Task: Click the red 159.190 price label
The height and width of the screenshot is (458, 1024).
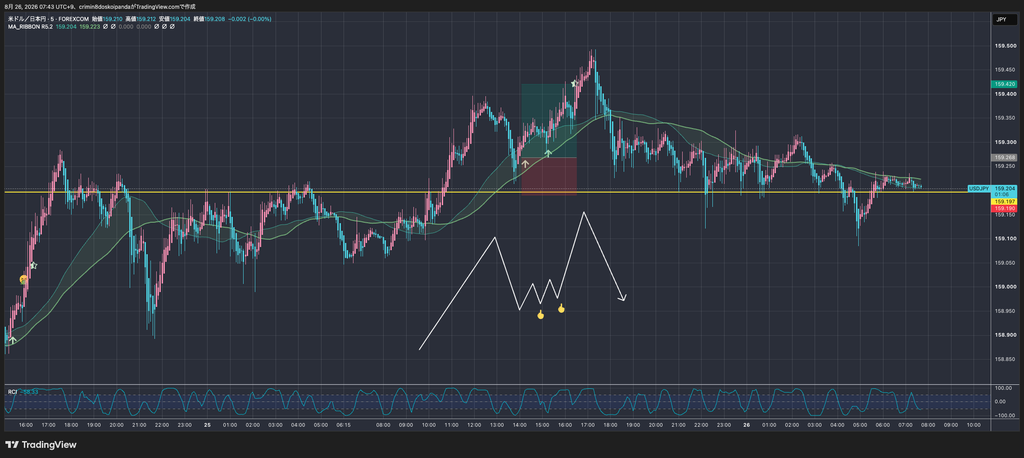Action: point(1004,208)
